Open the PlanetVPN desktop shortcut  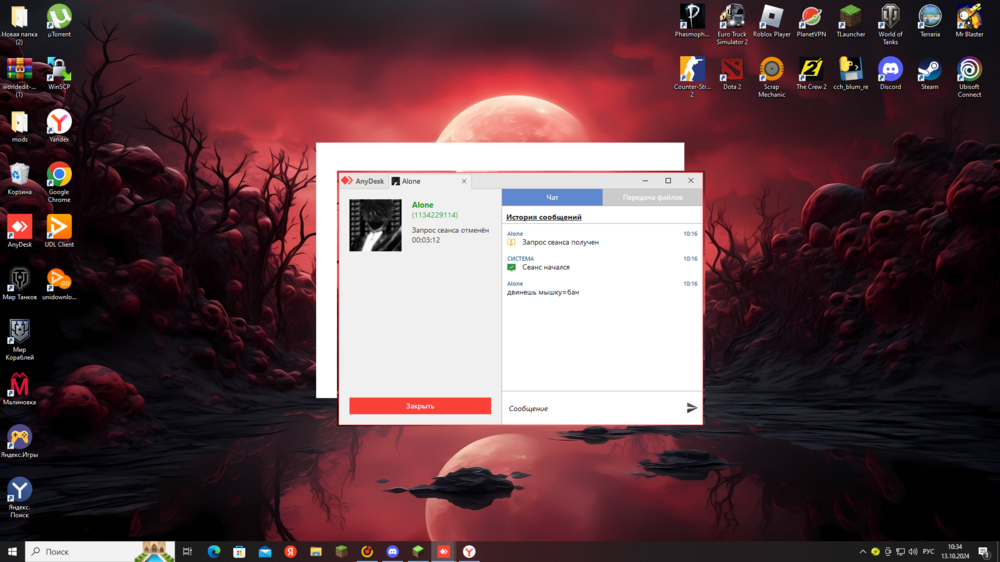[811, 20]
